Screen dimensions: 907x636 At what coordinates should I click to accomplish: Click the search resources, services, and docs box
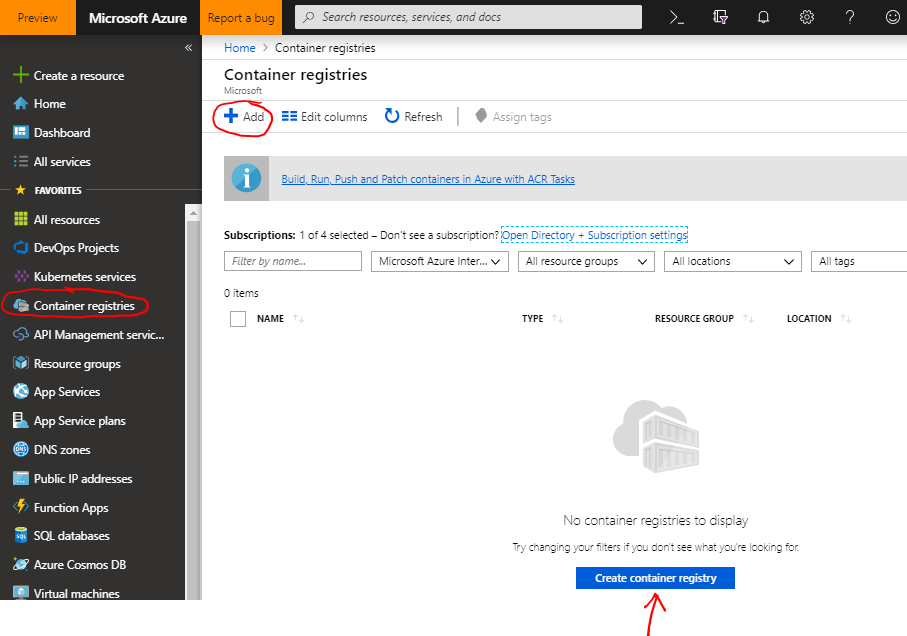(x=469, y=17)
